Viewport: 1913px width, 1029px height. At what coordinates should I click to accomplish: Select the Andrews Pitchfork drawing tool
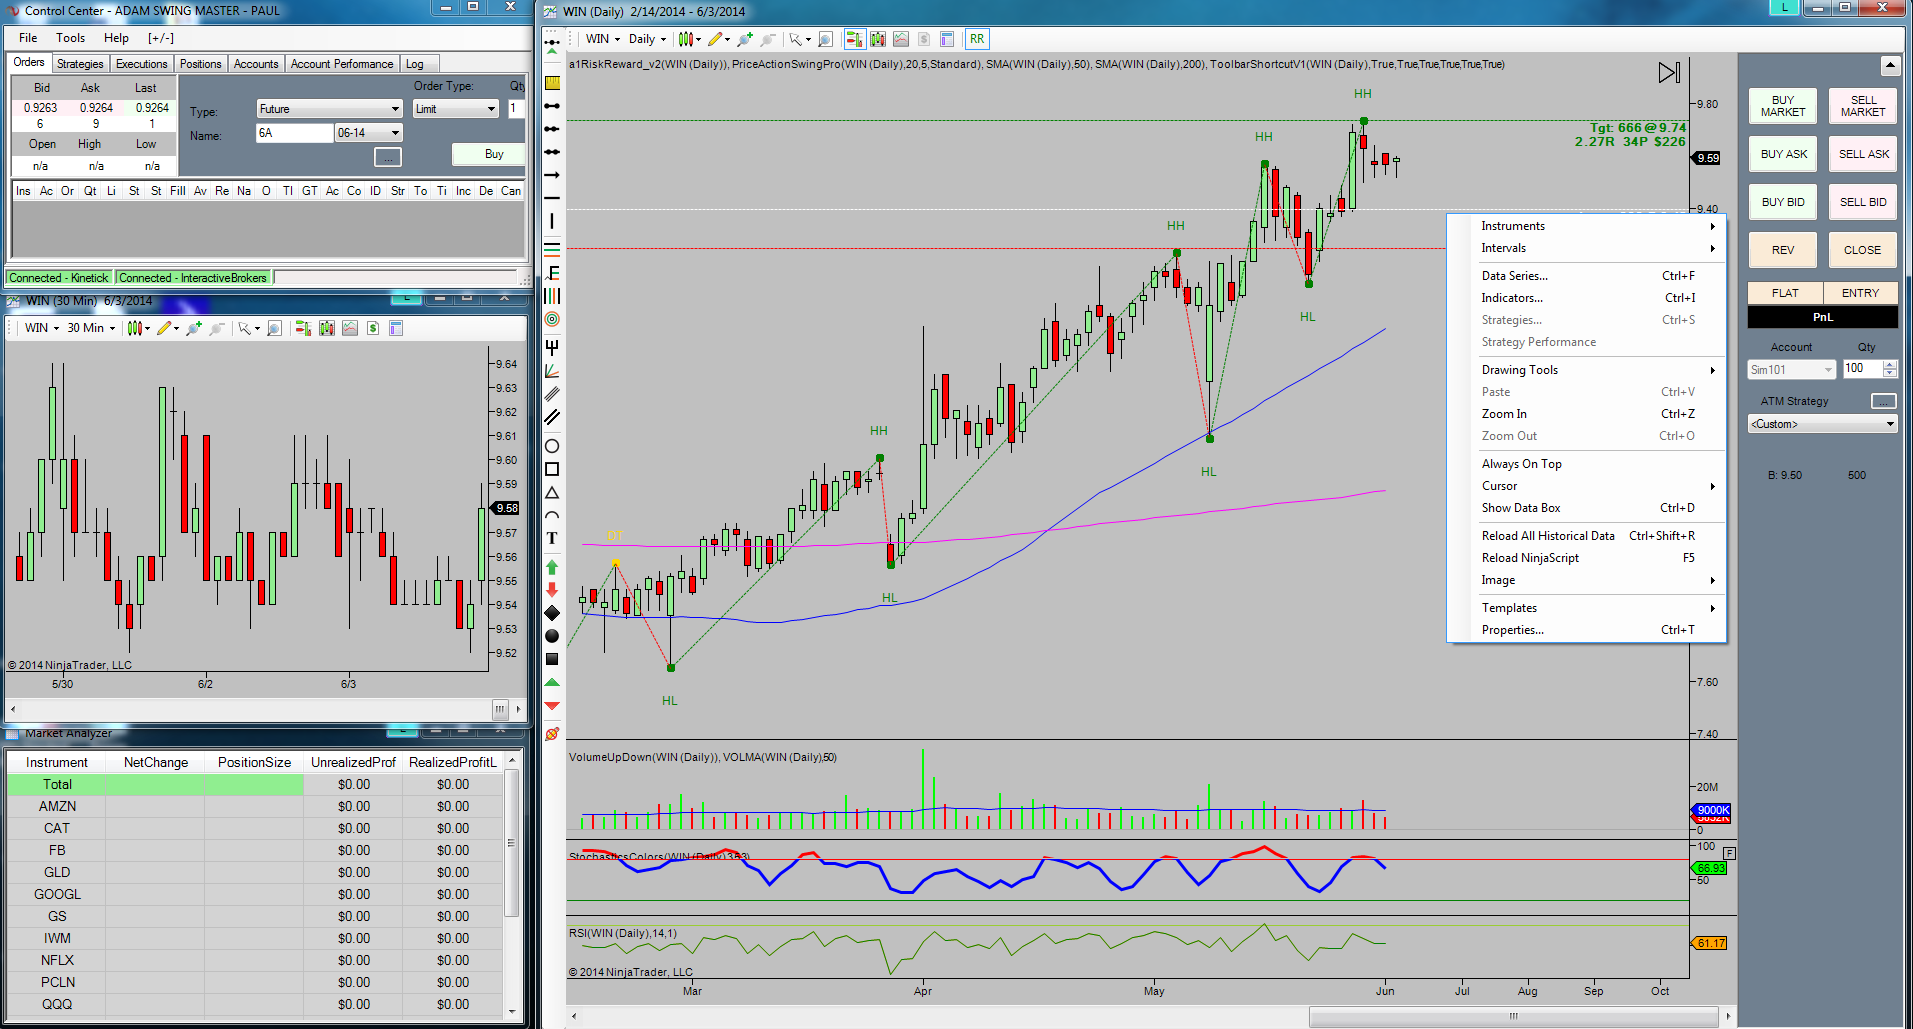click(552, 347)
